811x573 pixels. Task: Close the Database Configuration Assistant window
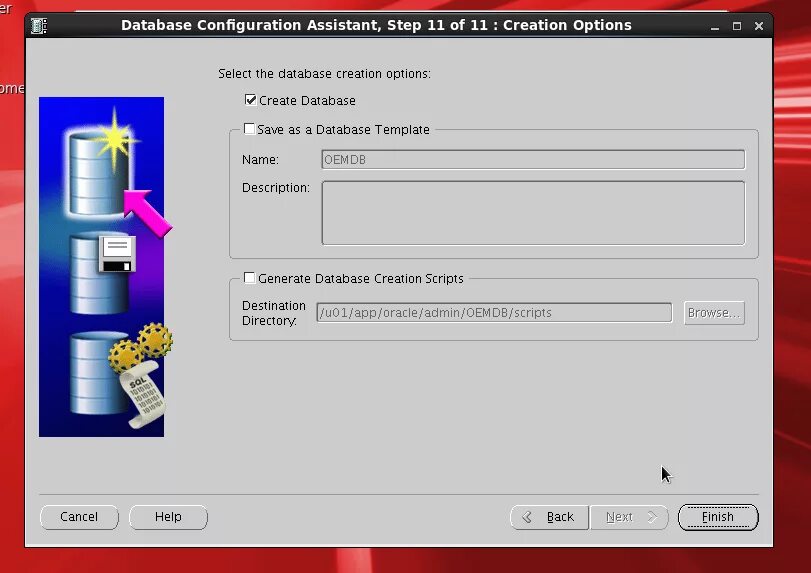[759, 26]
